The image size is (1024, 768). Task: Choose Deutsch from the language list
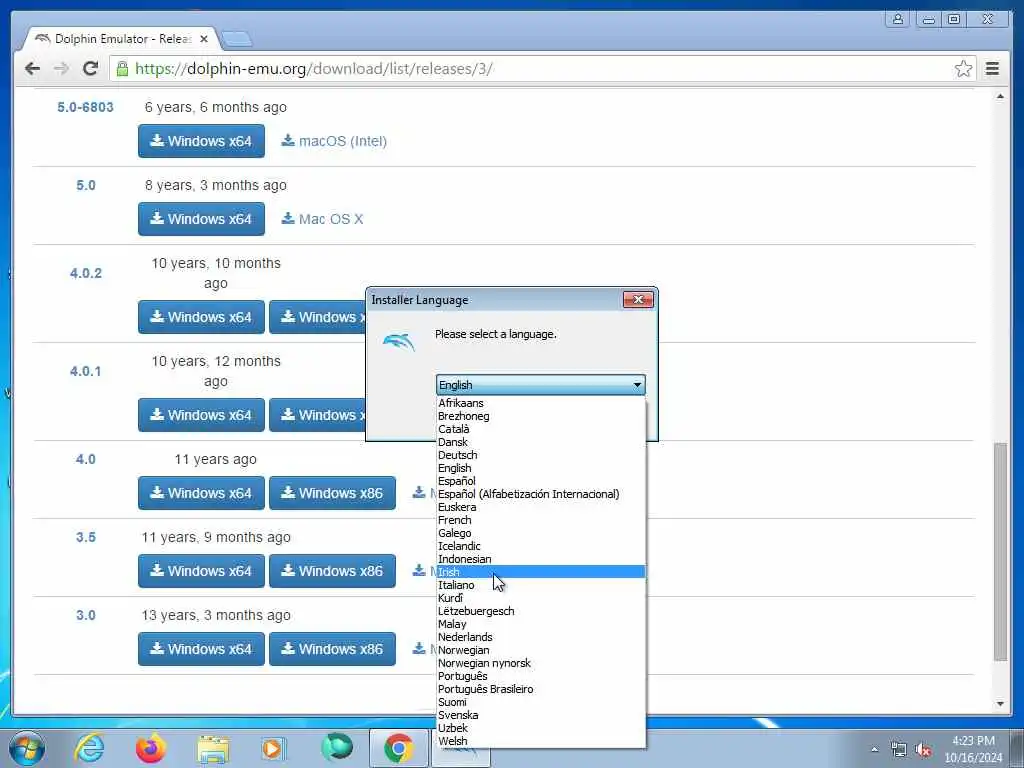click(540, 455)
